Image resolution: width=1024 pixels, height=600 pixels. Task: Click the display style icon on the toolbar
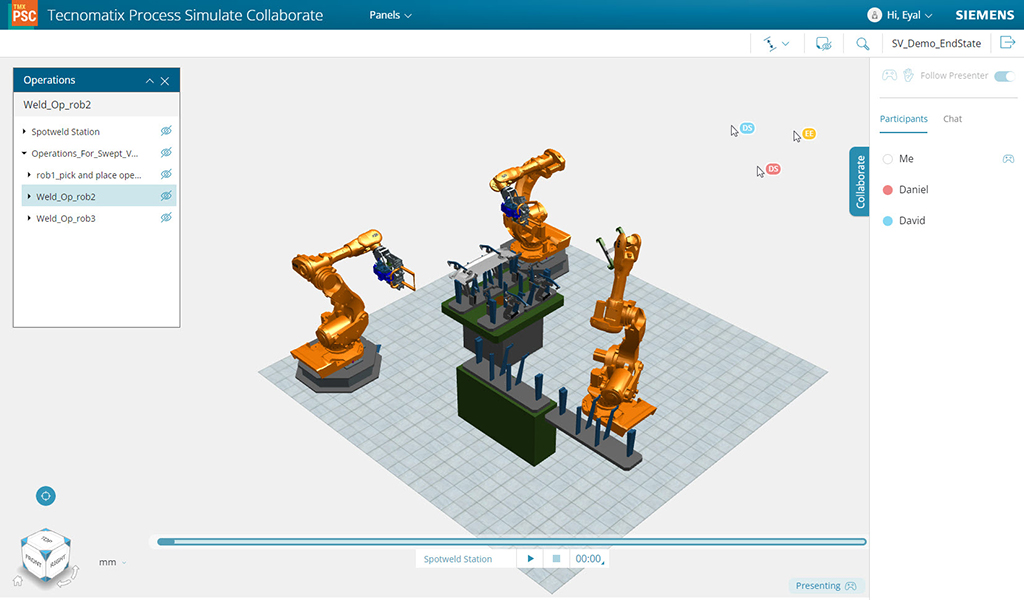(823, 43)
